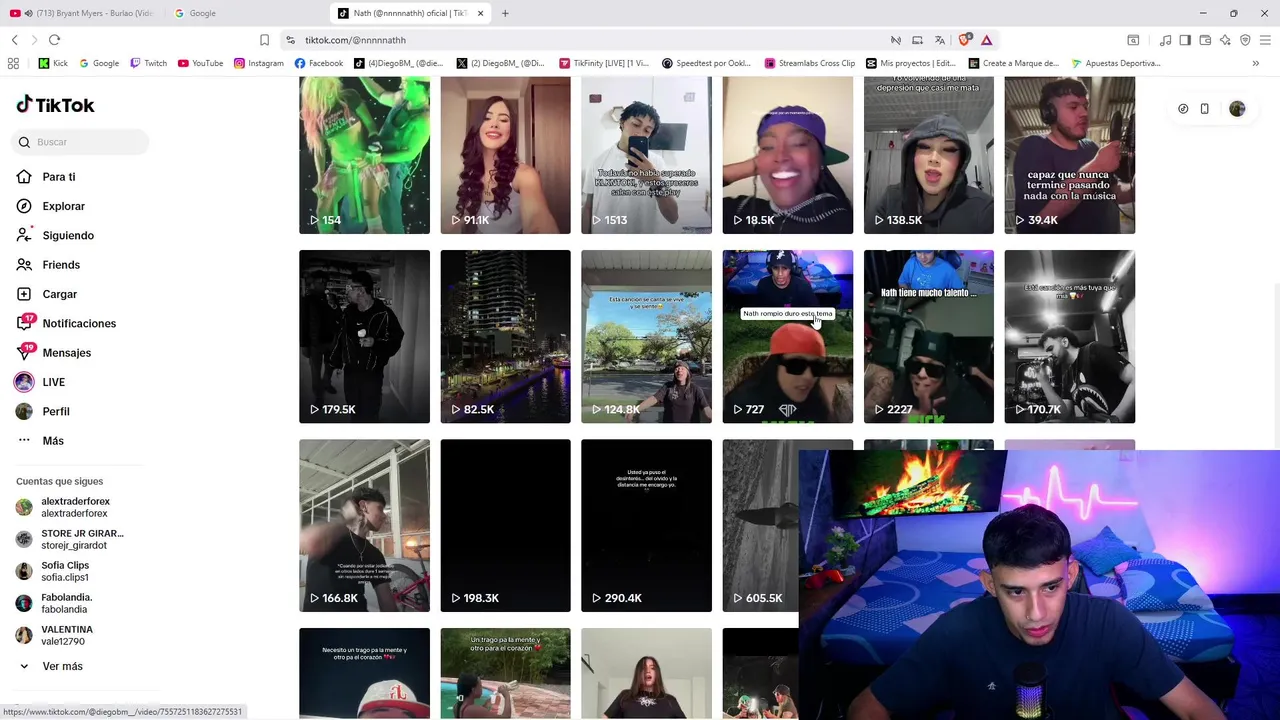The image size is (1280, 720).
Task: Open the video with 138.5K views
Action: [928, 155]
